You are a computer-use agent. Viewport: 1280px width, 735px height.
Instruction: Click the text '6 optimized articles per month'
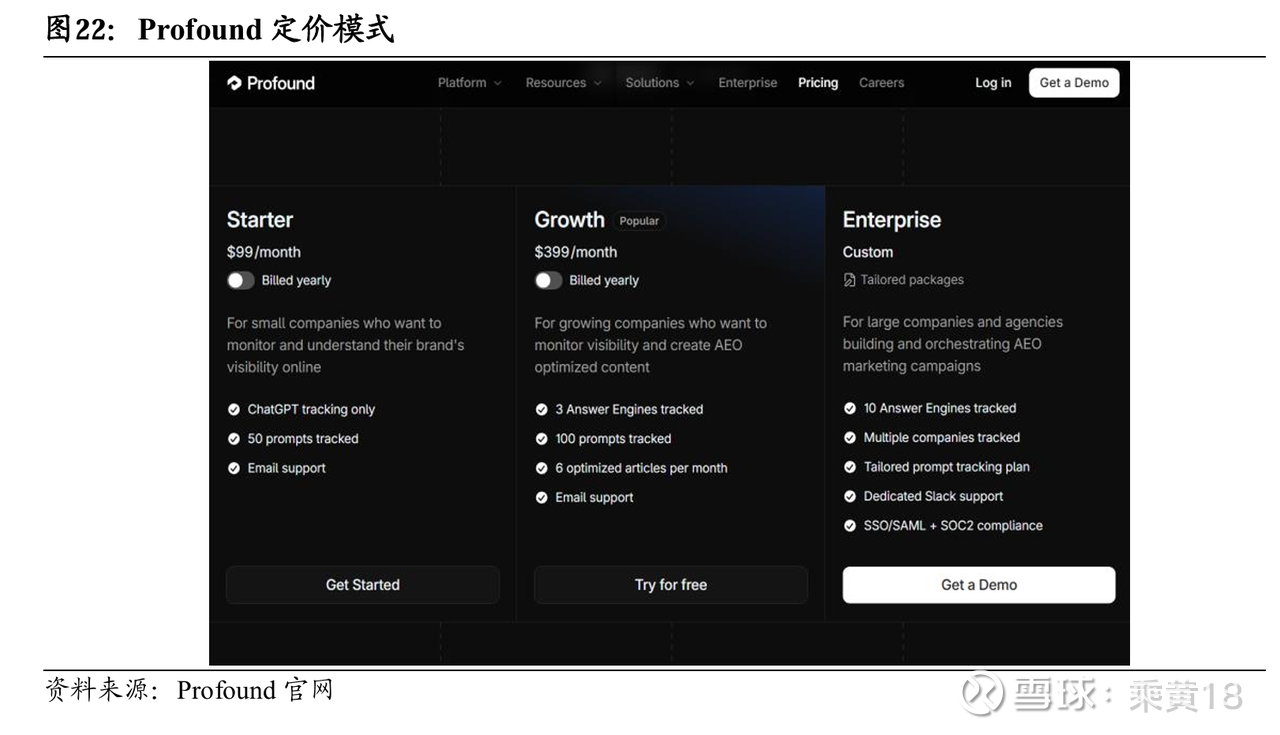pyautogui.click(x=641, y=468)
